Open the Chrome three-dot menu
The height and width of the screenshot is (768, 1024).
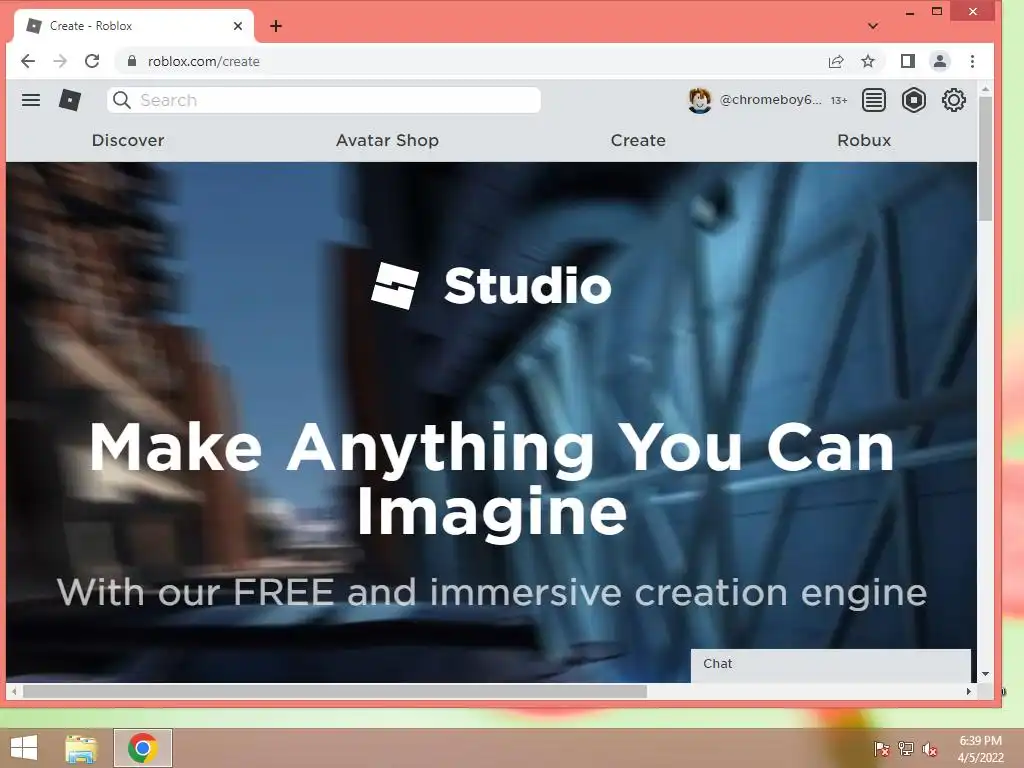972,61
